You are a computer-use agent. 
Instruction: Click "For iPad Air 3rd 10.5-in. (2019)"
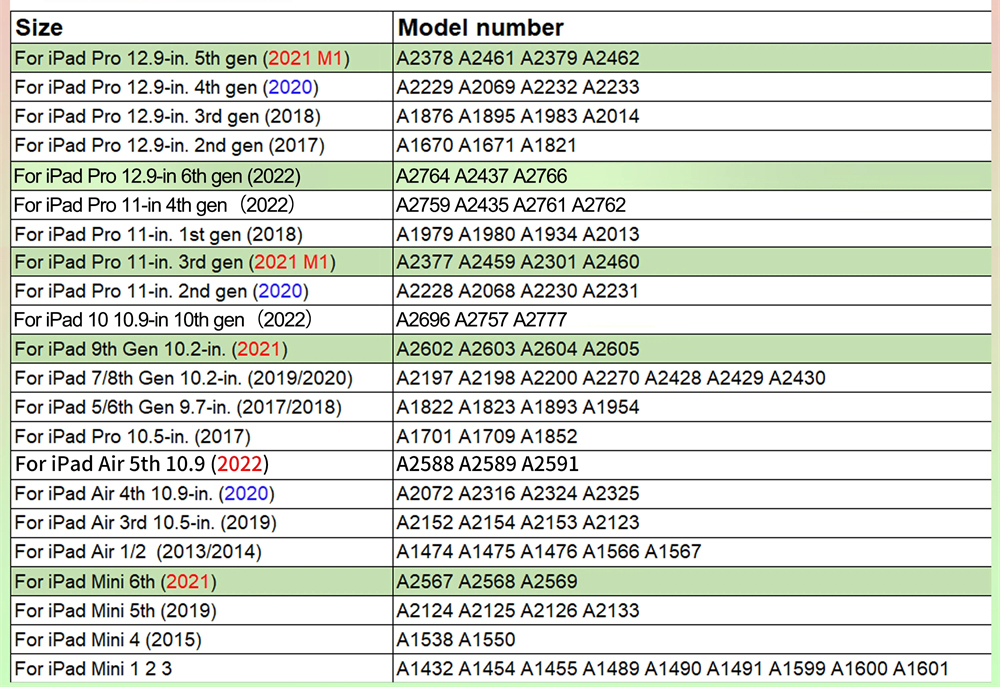point(145,522)
